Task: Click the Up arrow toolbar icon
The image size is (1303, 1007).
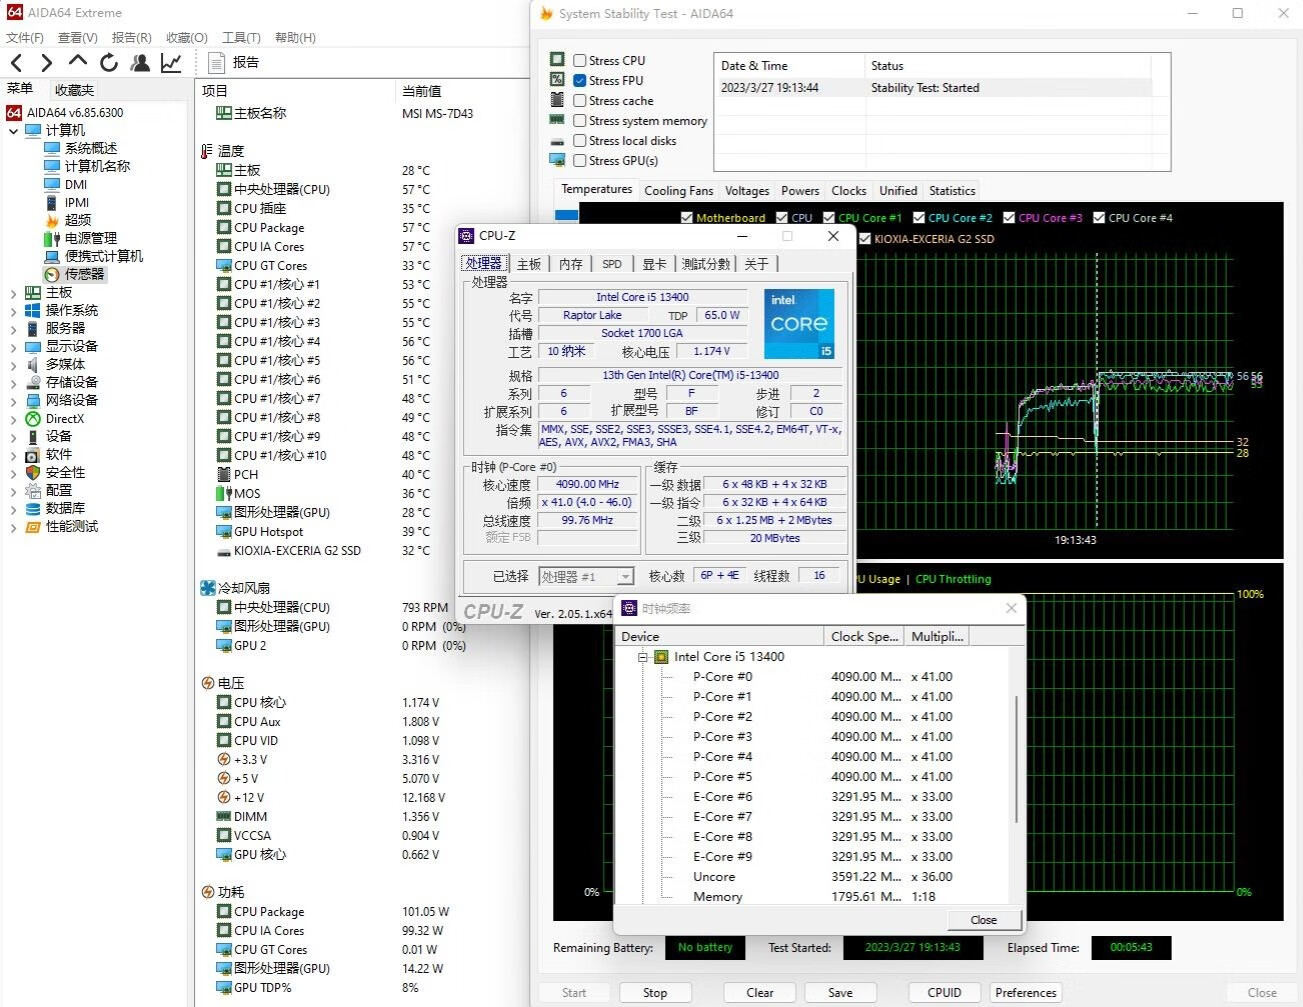Action: (78, 62)
